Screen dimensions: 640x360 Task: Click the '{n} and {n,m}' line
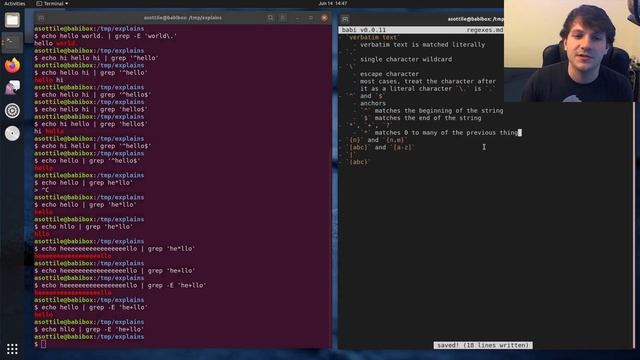coord(376,140)
